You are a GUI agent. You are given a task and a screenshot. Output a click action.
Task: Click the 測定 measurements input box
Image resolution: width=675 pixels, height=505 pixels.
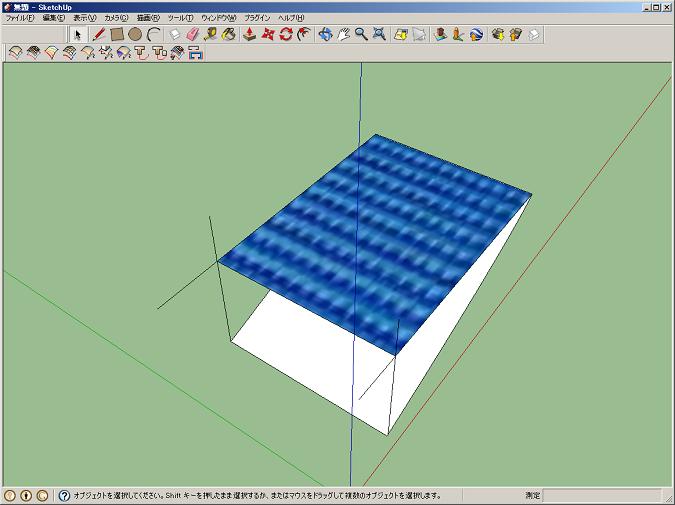click(600, 495)
